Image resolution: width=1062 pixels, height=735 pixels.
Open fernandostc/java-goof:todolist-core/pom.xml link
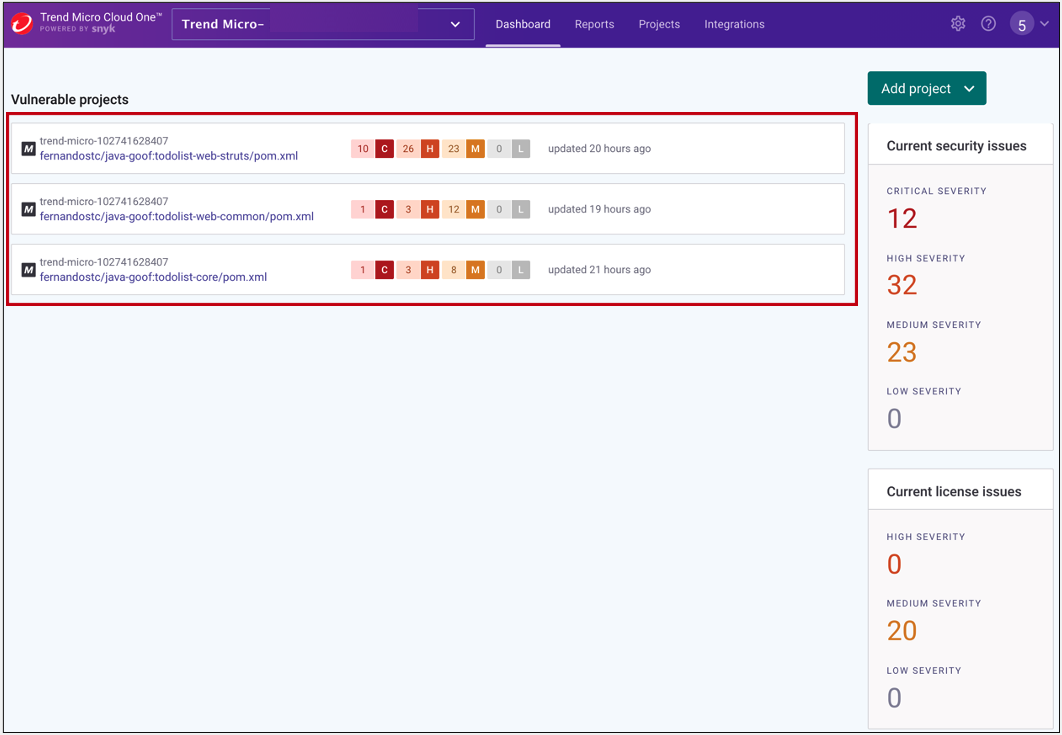[x=153, y=277]
